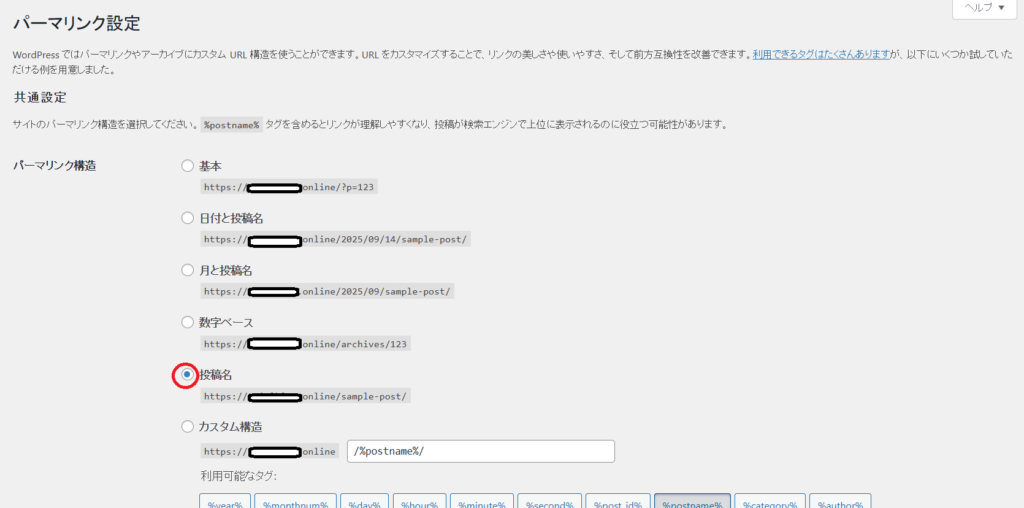Select the 基本 permalink radio button
Viewport: 1024px width, 508px height.
point(187,166)
